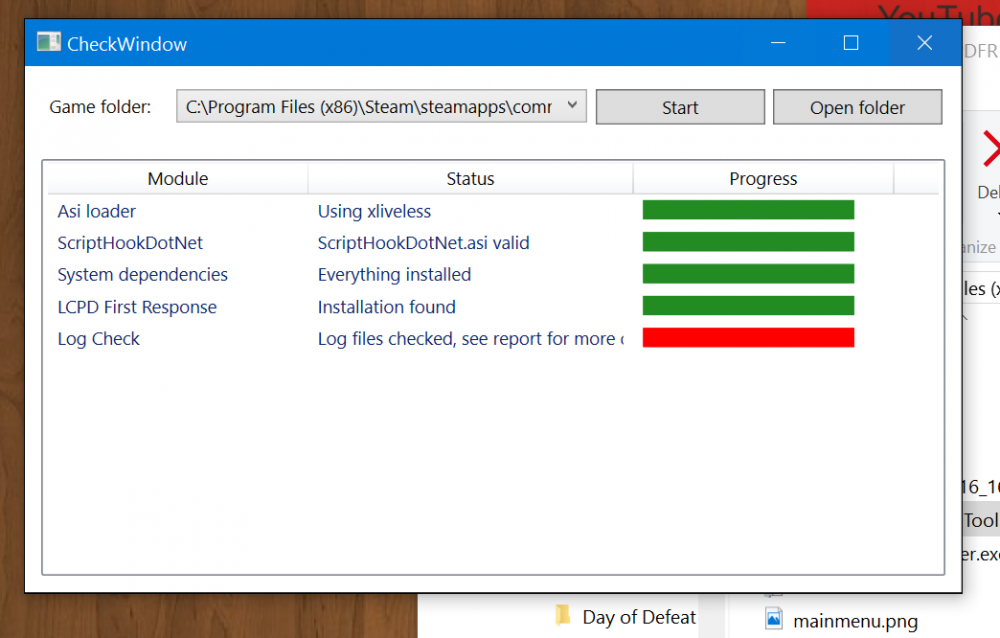The height and width of the screenshot is (638, 1000).
Task: Click the Asi loader green progress bar
Action: click(748, 210)
